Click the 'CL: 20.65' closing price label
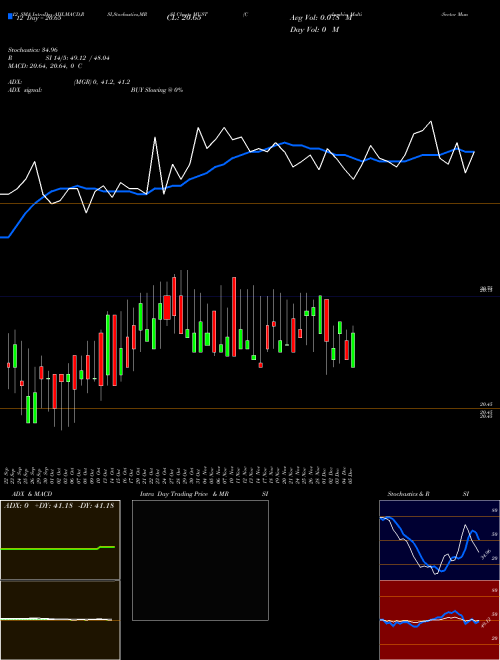This screenshot has width=500, height=660. (x=184, y=18)
